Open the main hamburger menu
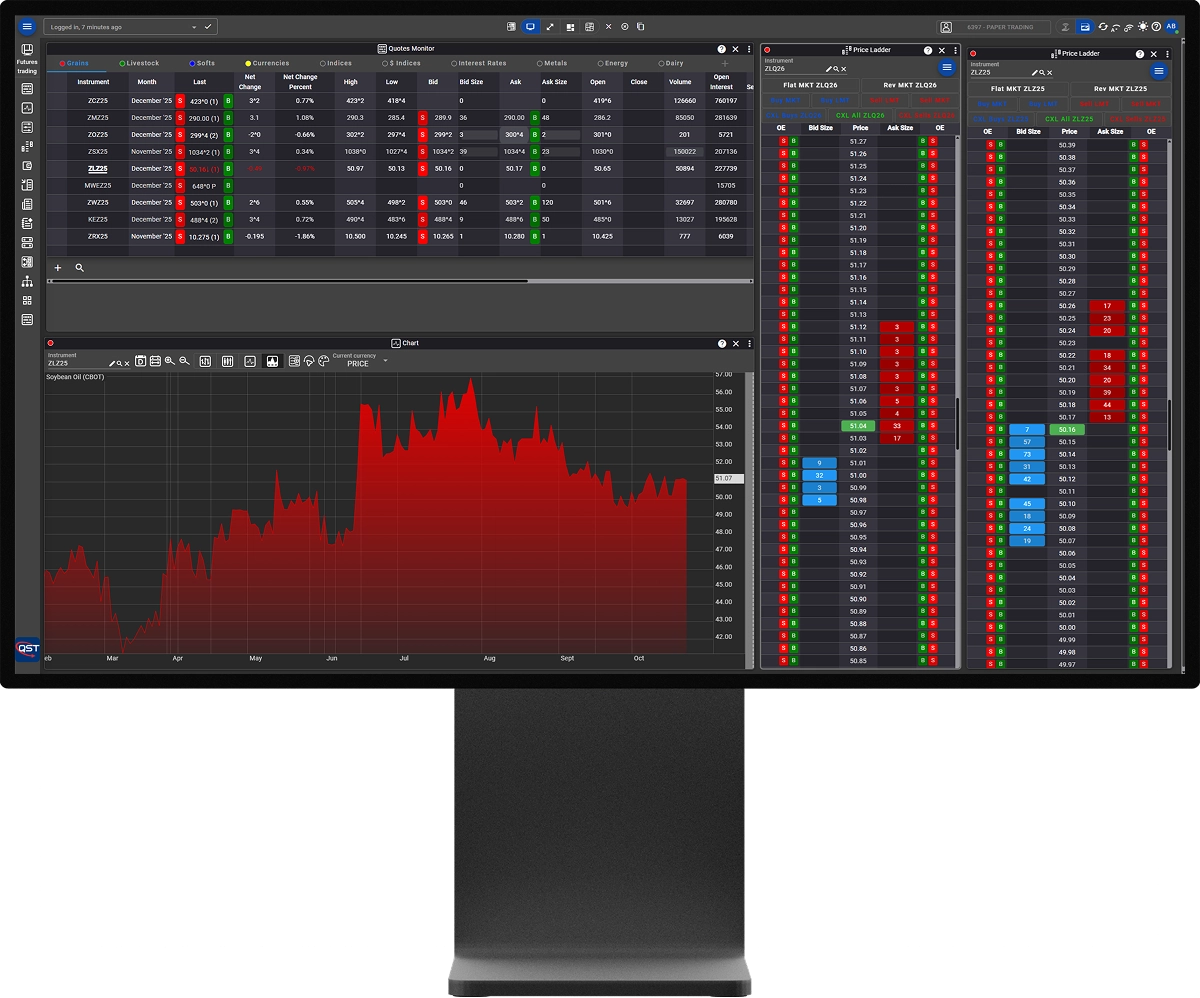This screenshot has width=1200, height=998. 27,27
